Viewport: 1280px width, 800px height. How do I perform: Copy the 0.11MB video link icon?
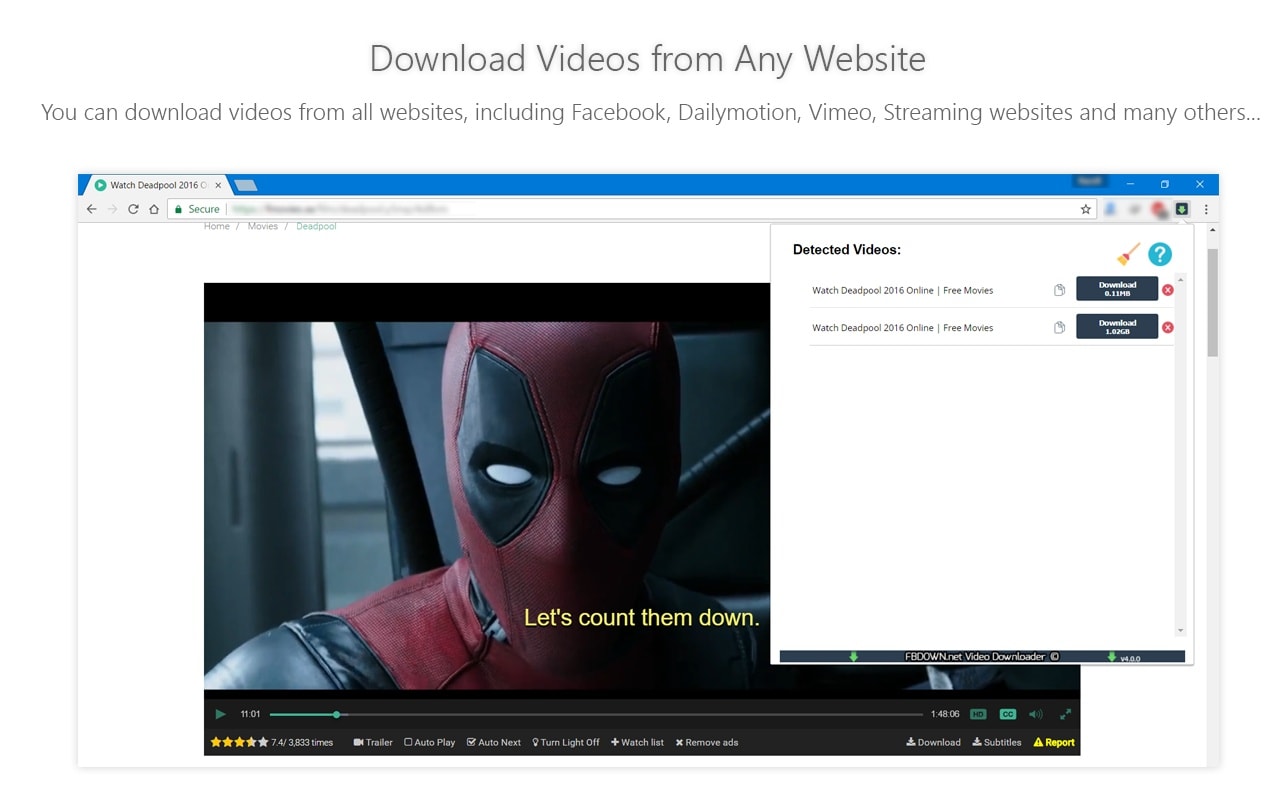1059,289
